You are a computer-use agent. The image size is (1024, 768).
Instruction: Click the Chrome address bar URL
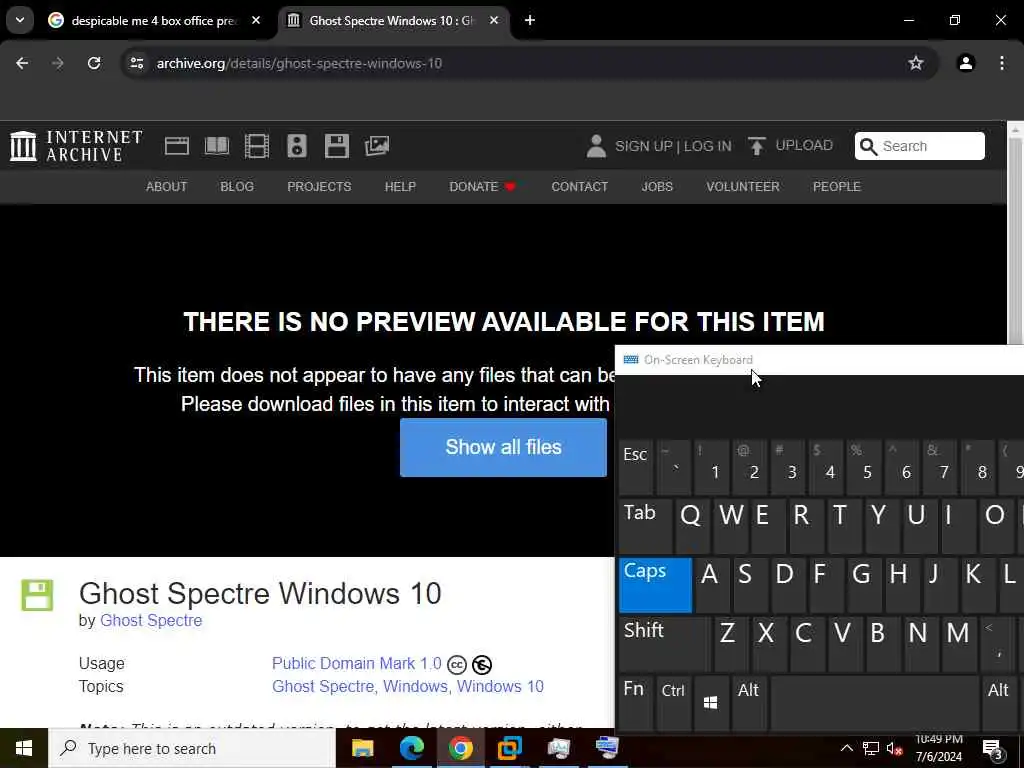[x=299, y=63]
